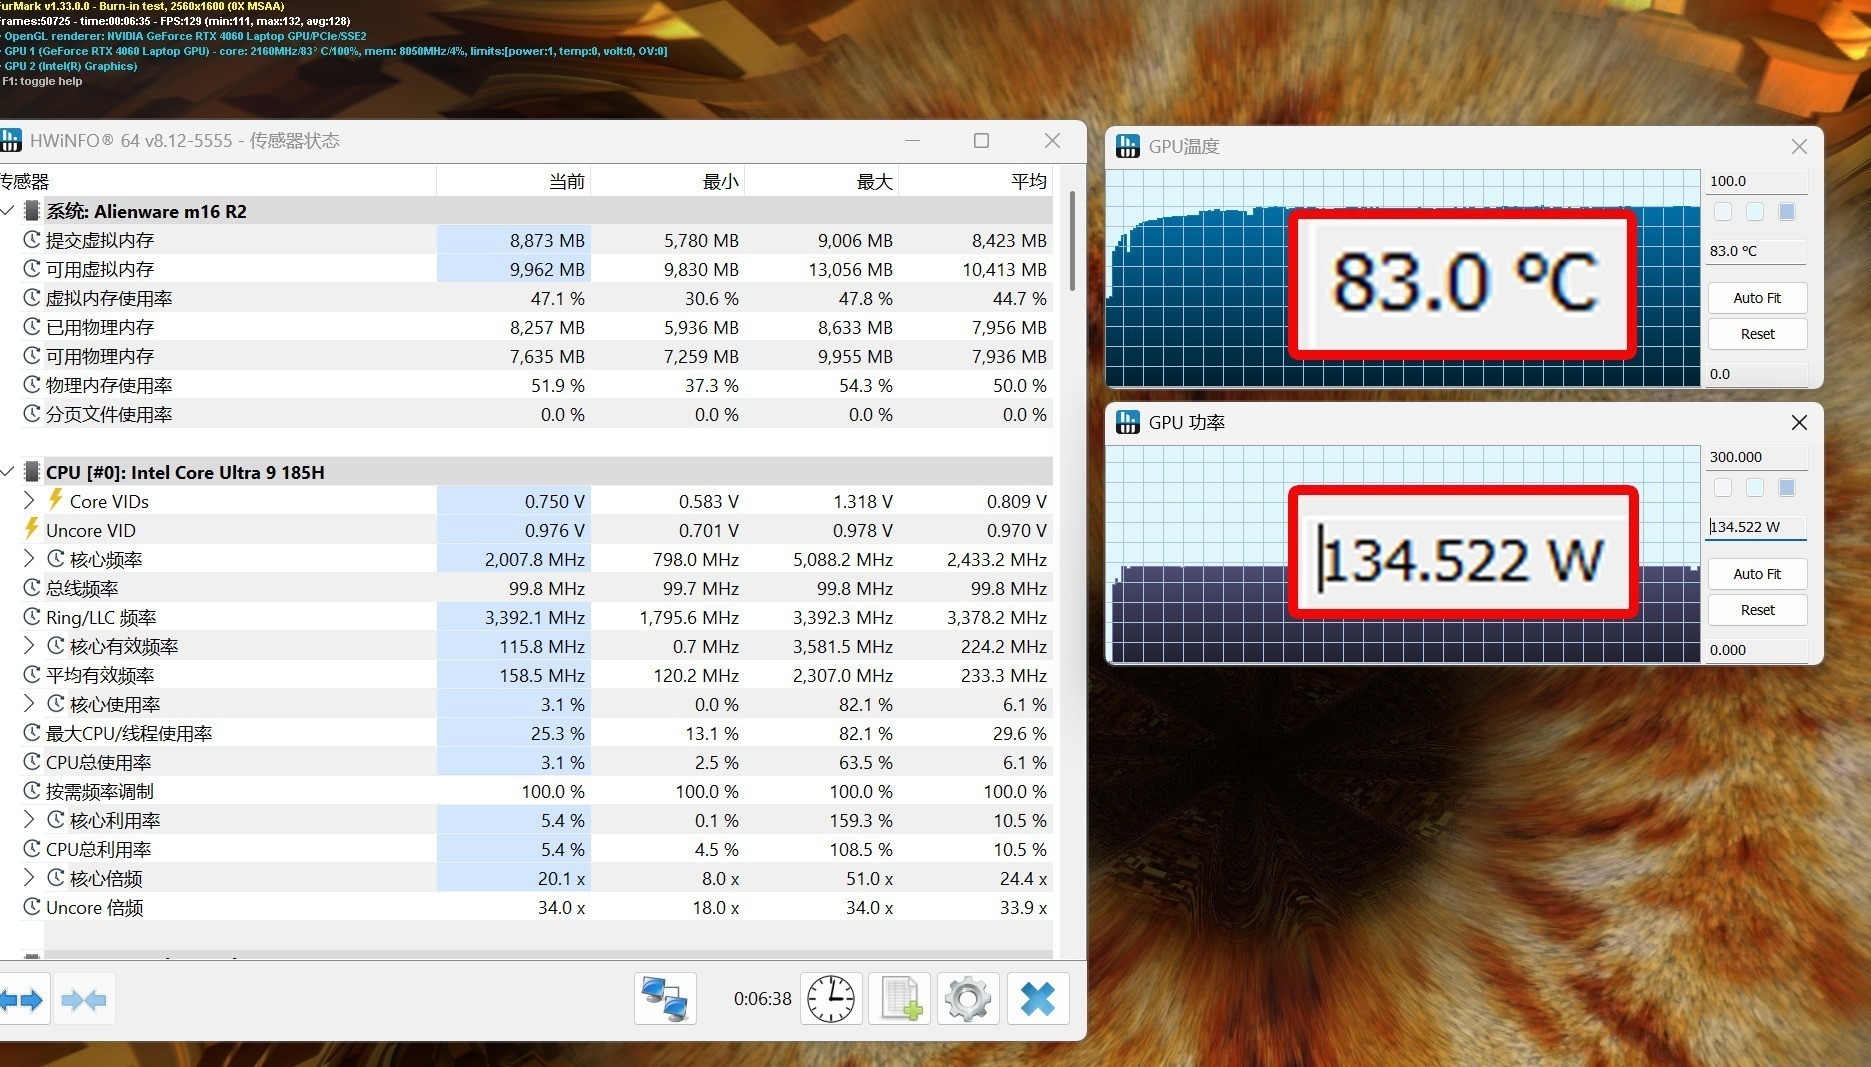
Task: Expand the Core VIDs row
Action: 29,501
